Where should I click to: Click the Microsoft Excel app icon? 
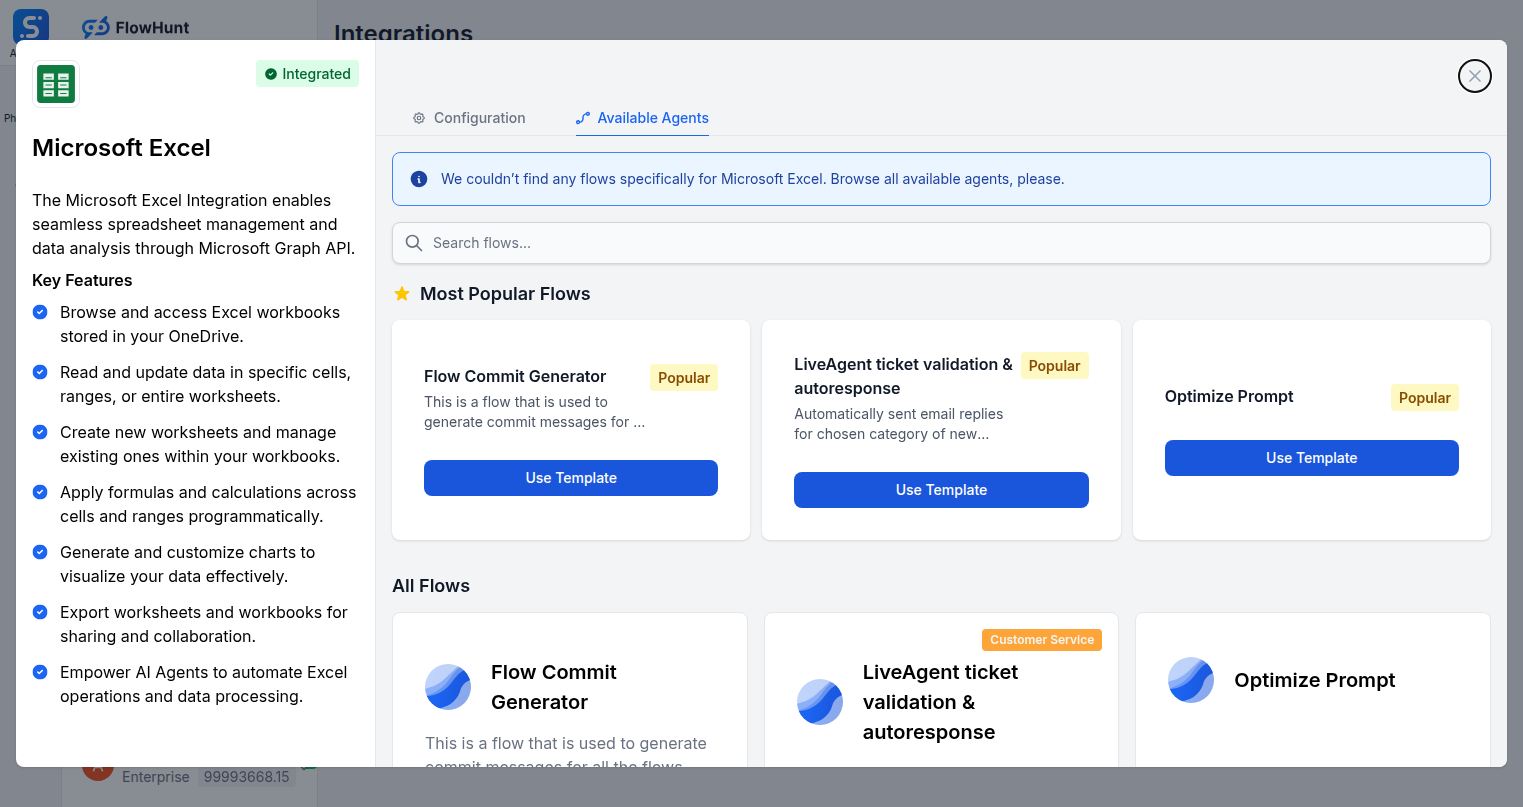point(56,84)
